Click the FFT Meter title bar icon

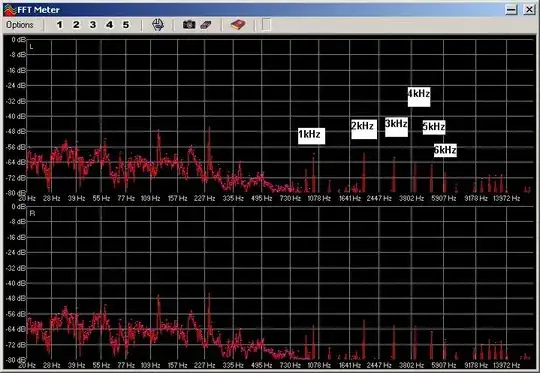10,10
